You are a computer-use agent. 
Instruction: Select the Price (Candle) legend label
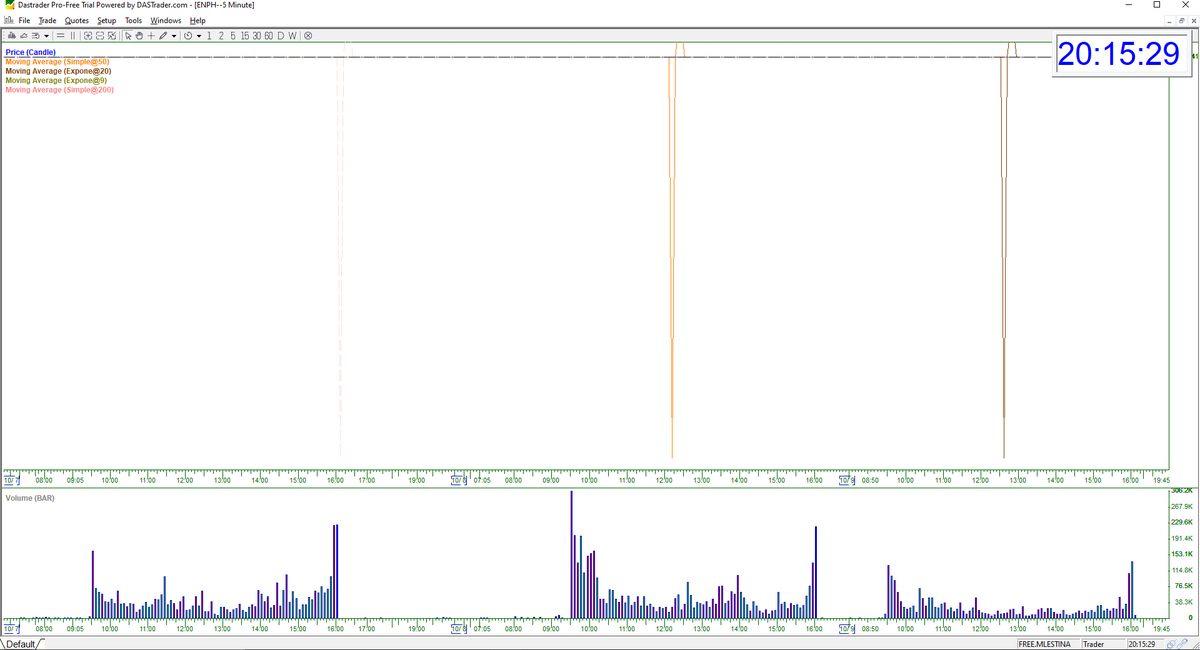(x=31, y=52)
